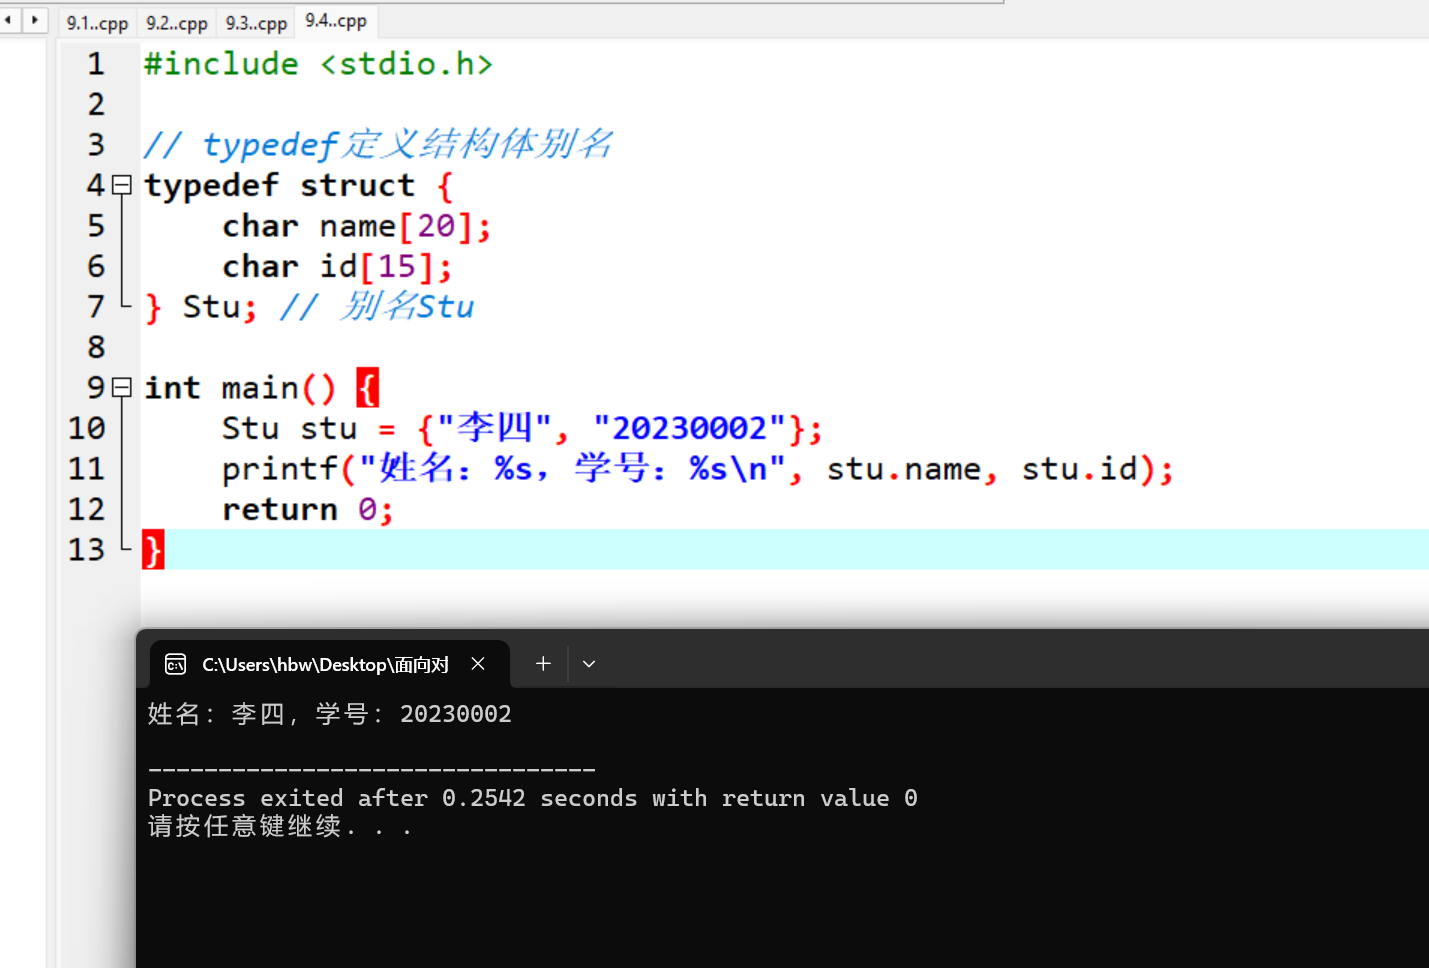Click line number 1 in gutter
Image resolution: width=1429 pixels, height=968 pixels.
click(x=96, y=64)
